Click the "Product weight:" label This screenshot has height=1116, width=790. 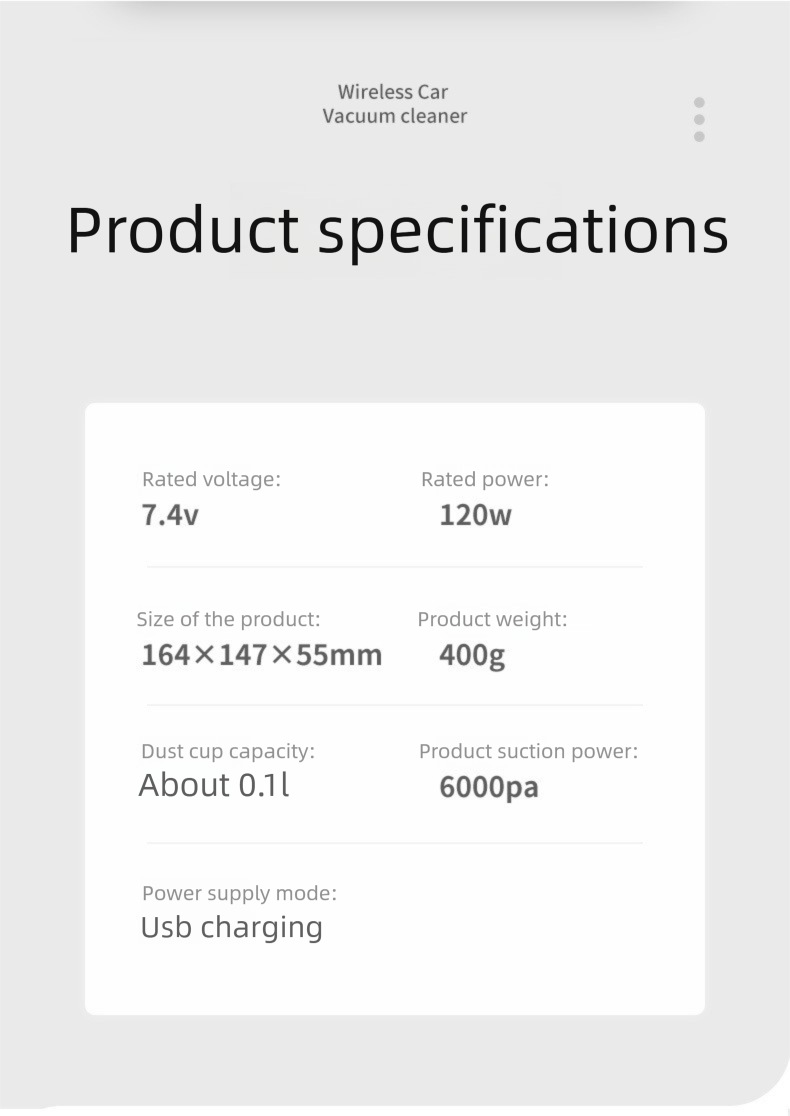(x=492, y=619)
